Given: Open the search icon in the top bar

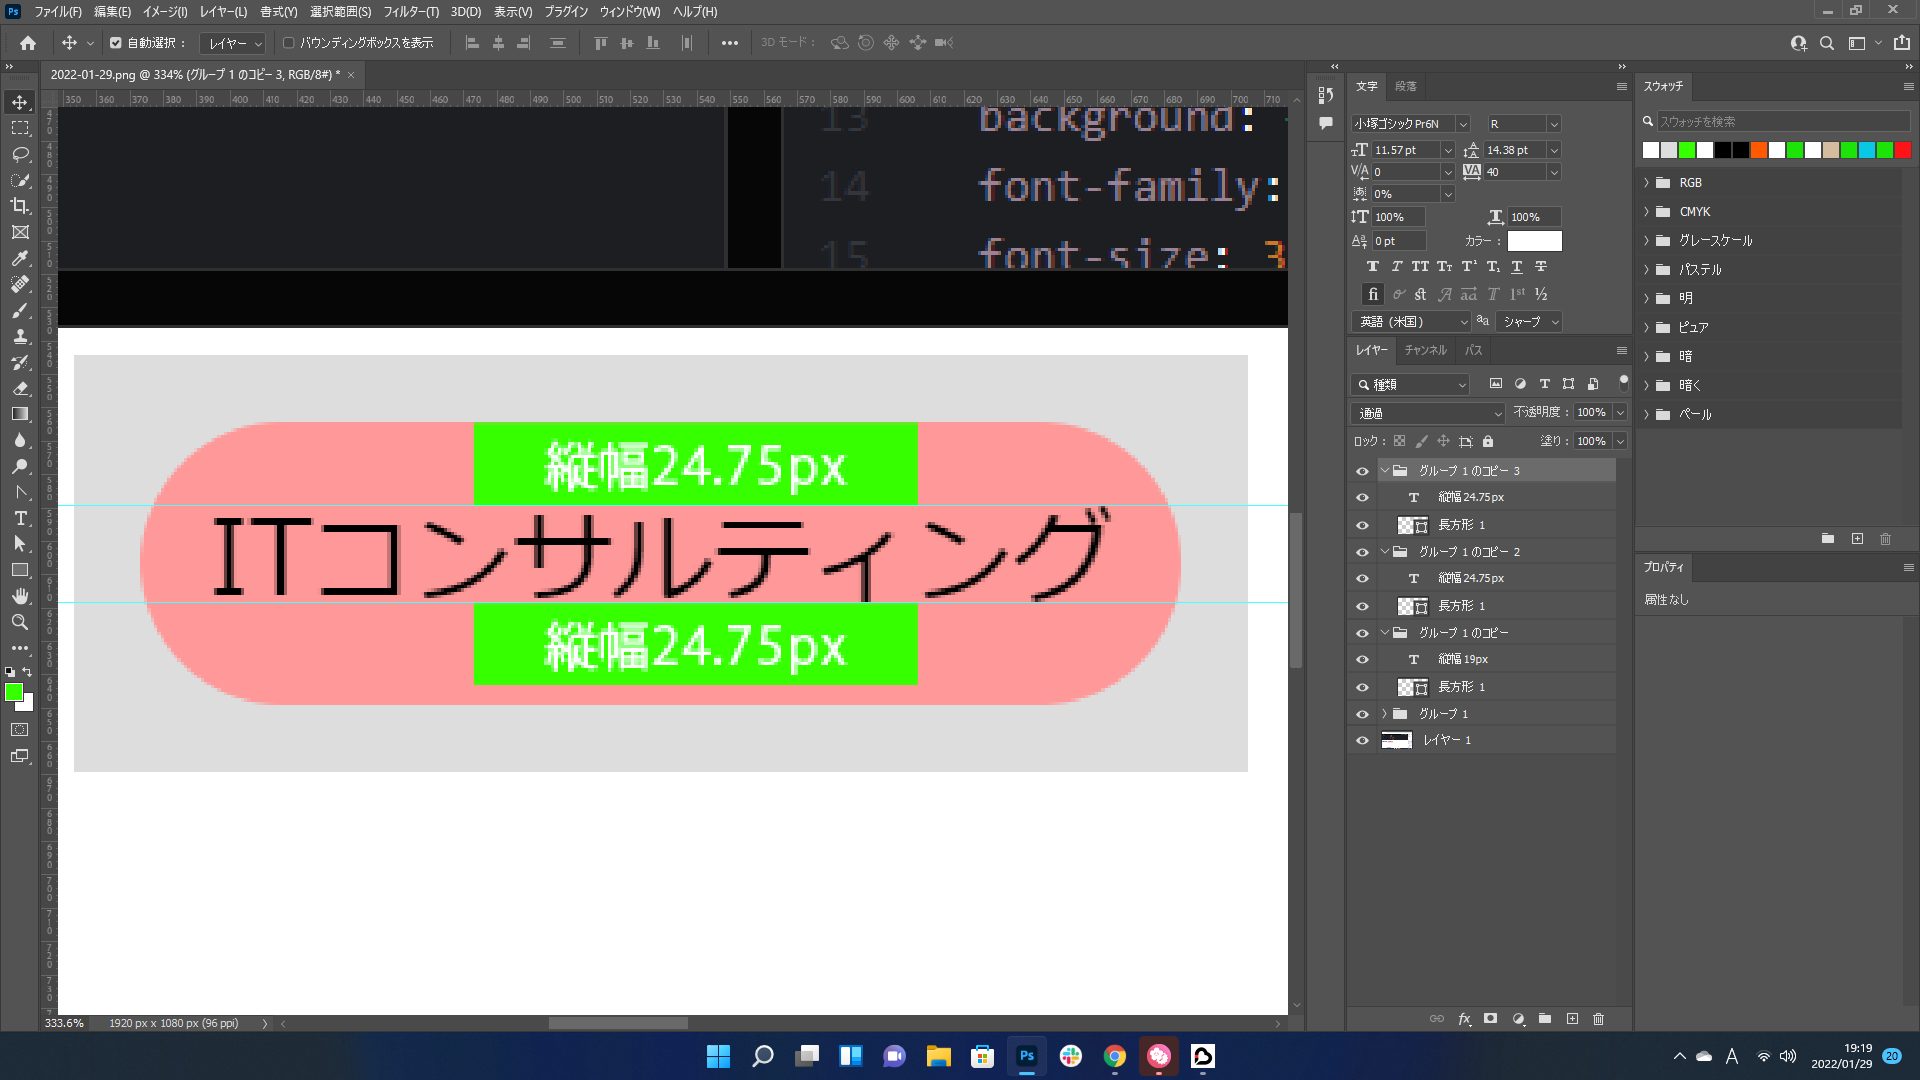Looking at the screenshot, I should [x=1827, y=43].
